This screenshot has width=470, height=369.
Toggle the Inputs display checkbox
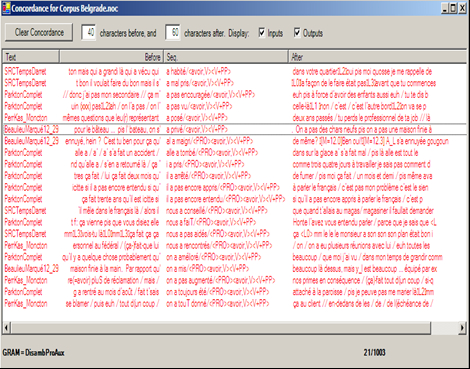[262, 33]
